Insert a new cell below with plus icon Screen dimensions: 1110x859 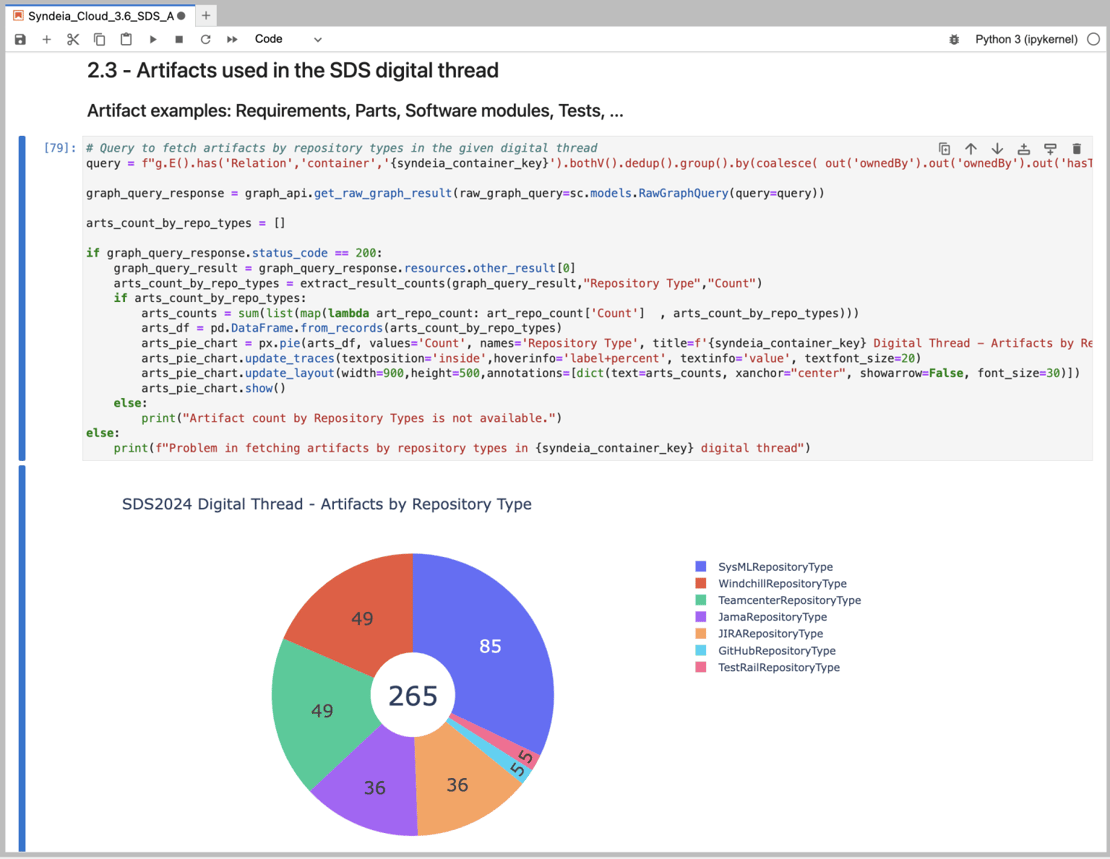coord(47,40)
